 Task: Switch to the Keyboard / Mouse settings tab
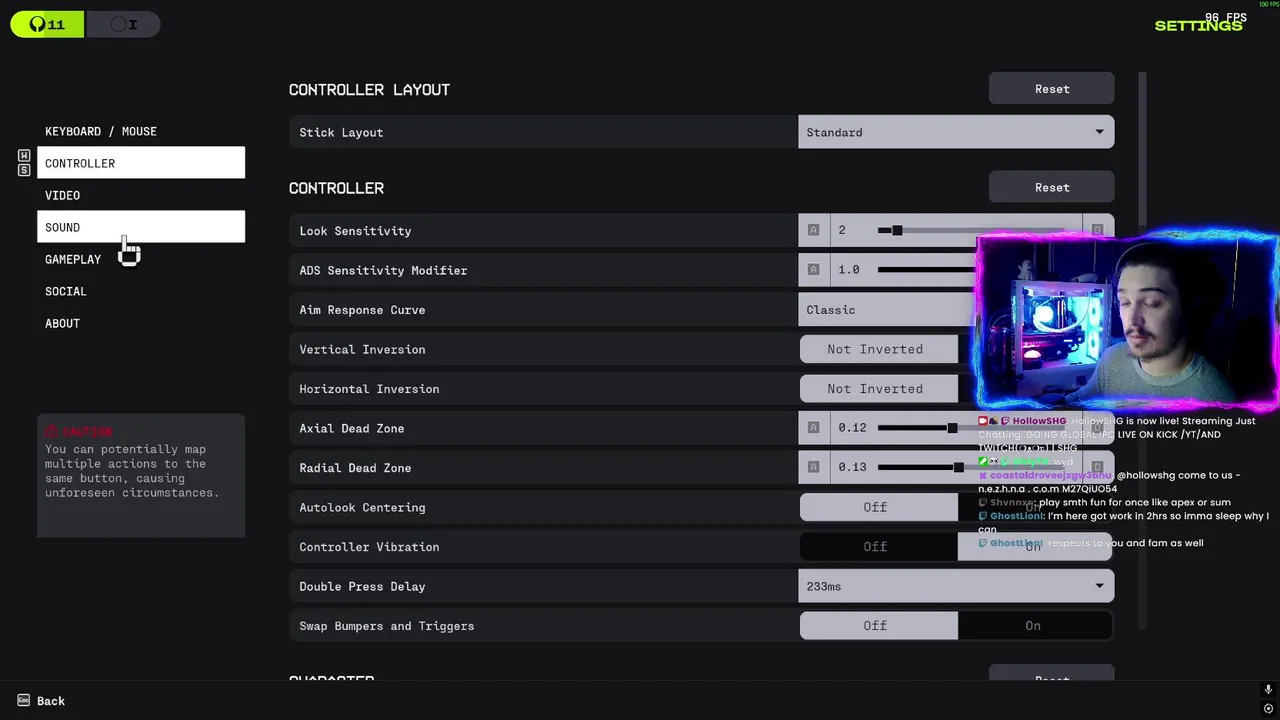[141, 131]
